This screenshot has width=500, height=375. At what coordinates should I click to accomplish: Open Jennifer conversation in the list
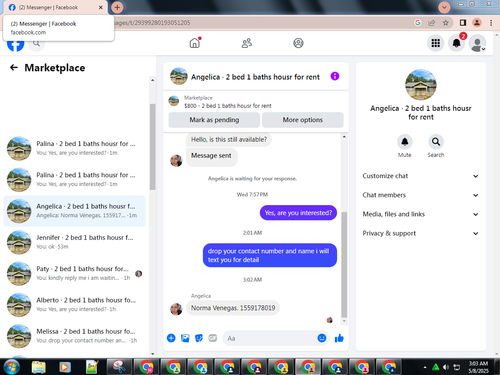coord(75,242)
